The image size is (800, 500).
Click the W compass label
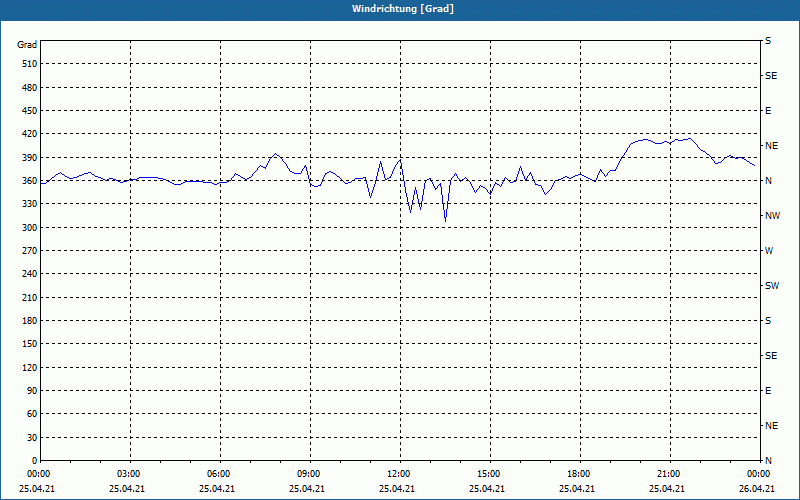coord(769,251)
